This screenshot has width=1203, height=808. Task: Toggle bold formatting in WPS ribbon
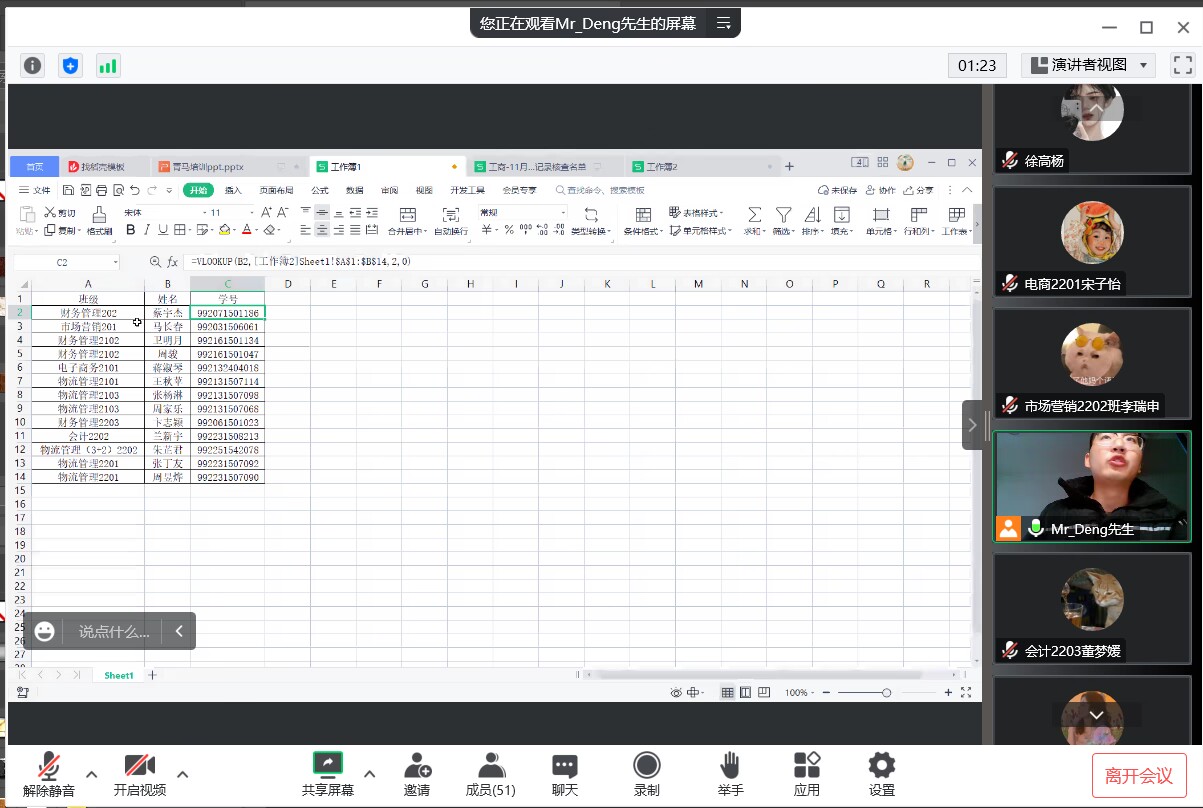(x=130, y=230)
